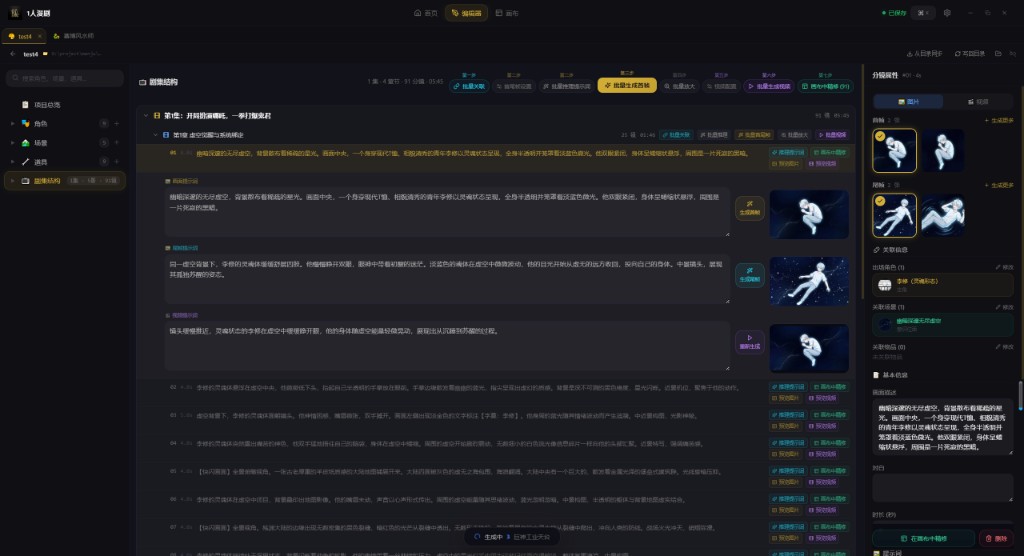Expand the 道具 tree node

12,162
